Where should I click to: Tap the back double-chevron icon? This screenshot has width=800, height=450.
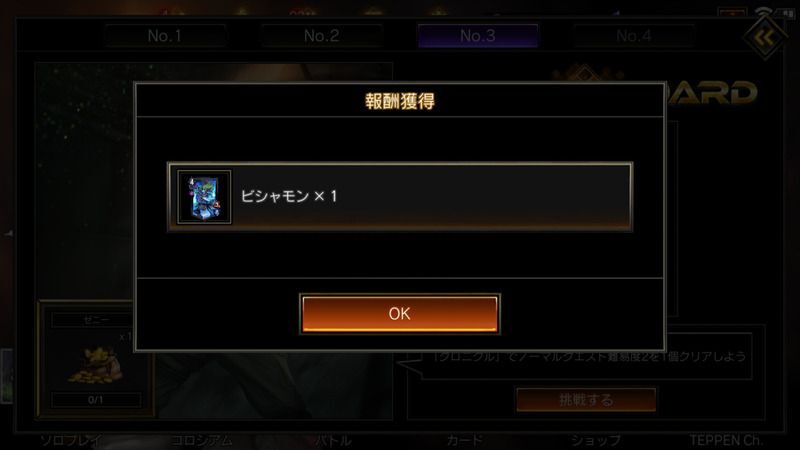[764, 37]
